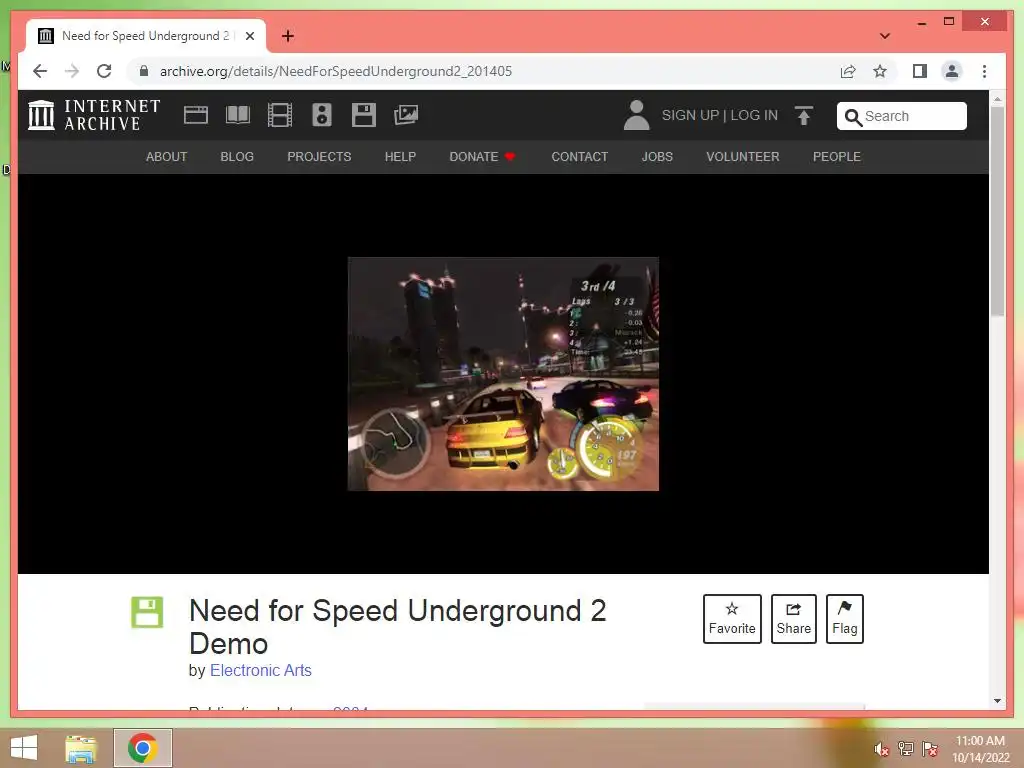Click the padlock site info icon
Viewport: 1024px width, 768px height.
(144, 71)
